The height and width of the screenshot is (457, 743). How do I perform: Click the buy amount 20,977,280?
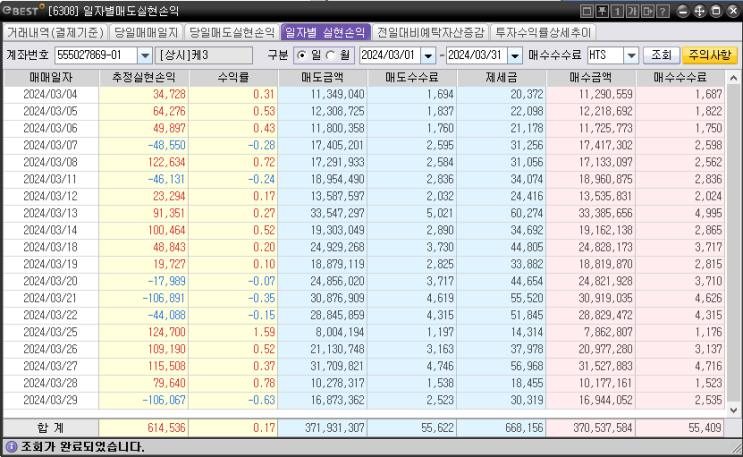(x=606, y=349)
